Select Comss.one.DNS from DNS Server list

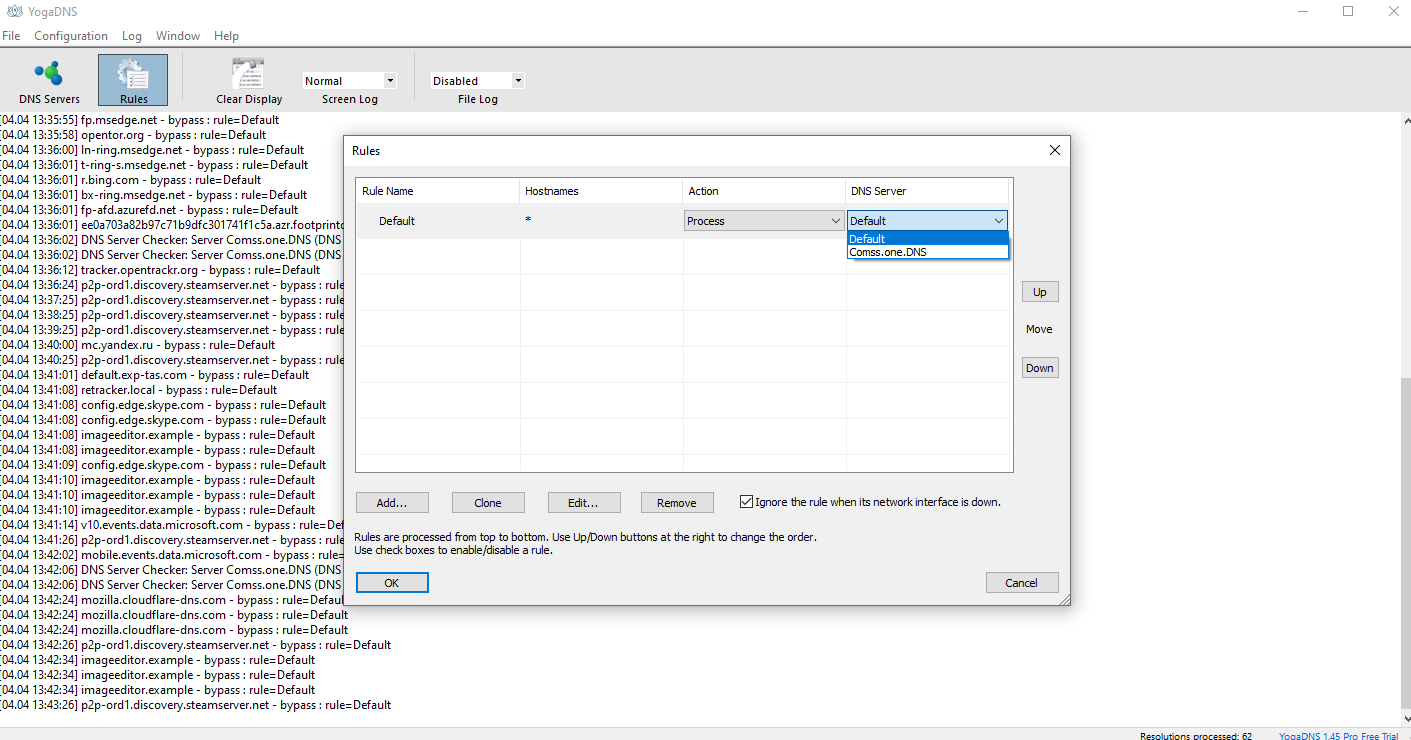point(927,252)
